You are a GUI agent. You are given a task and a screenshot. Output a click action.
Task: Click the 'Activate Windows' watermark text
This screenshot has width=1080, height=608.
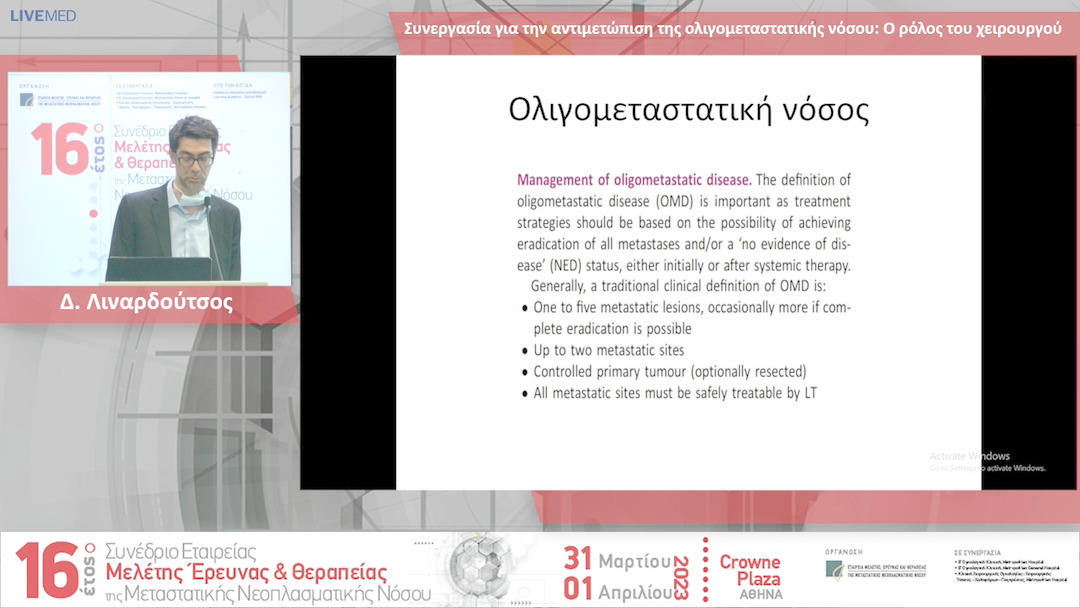(969, 456)
